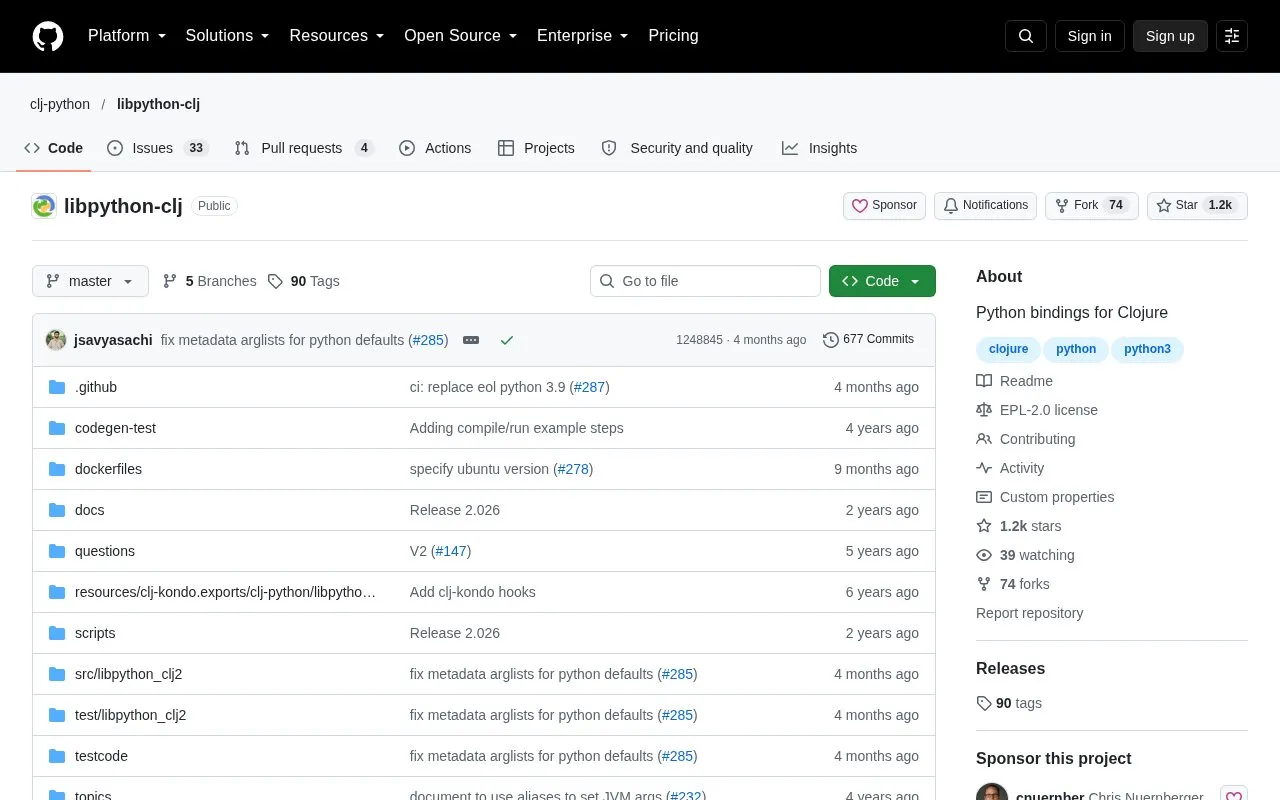Image resolution: width=1280 pixels, height=800 pixels.
Task: View the 677 Commits history
Action: (x=868, y=340)
